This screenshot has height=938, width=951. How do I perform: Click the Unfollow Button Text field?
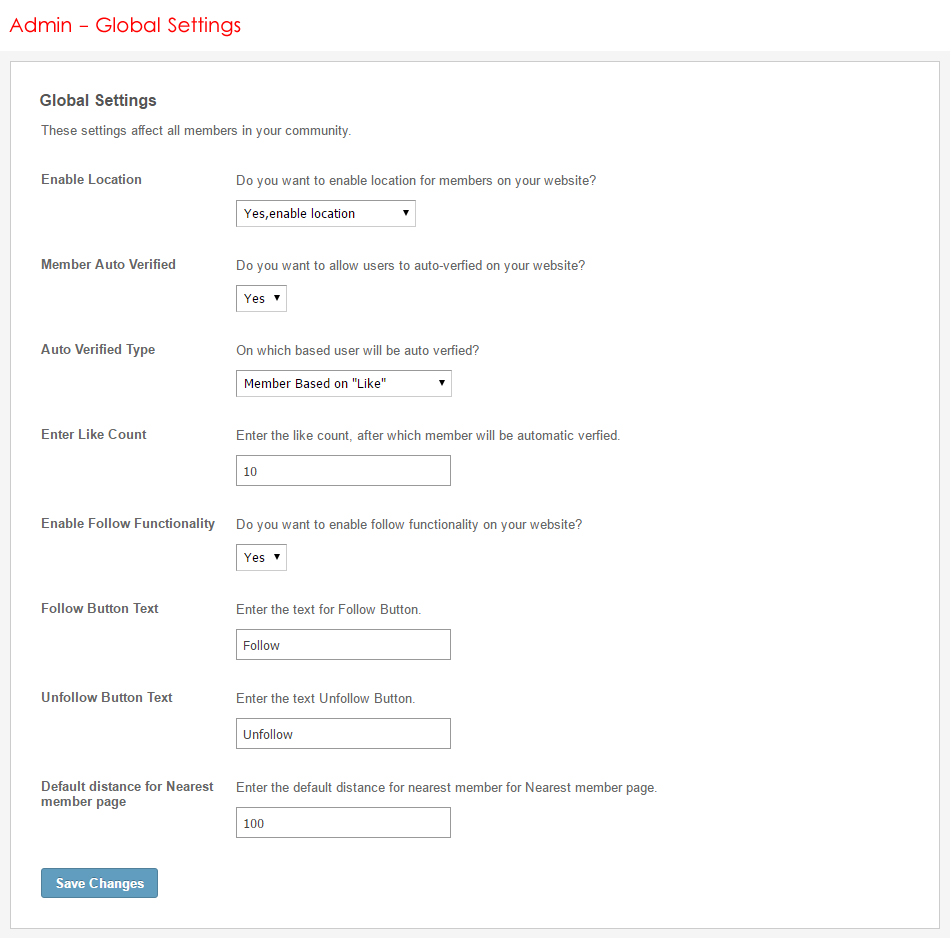pyautogui.click(x=343, y=734)
